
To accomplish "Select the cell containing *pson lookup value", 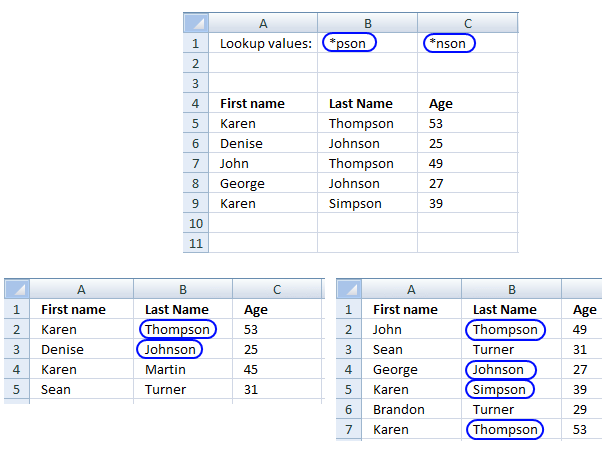I will click(x=367, y=43).
